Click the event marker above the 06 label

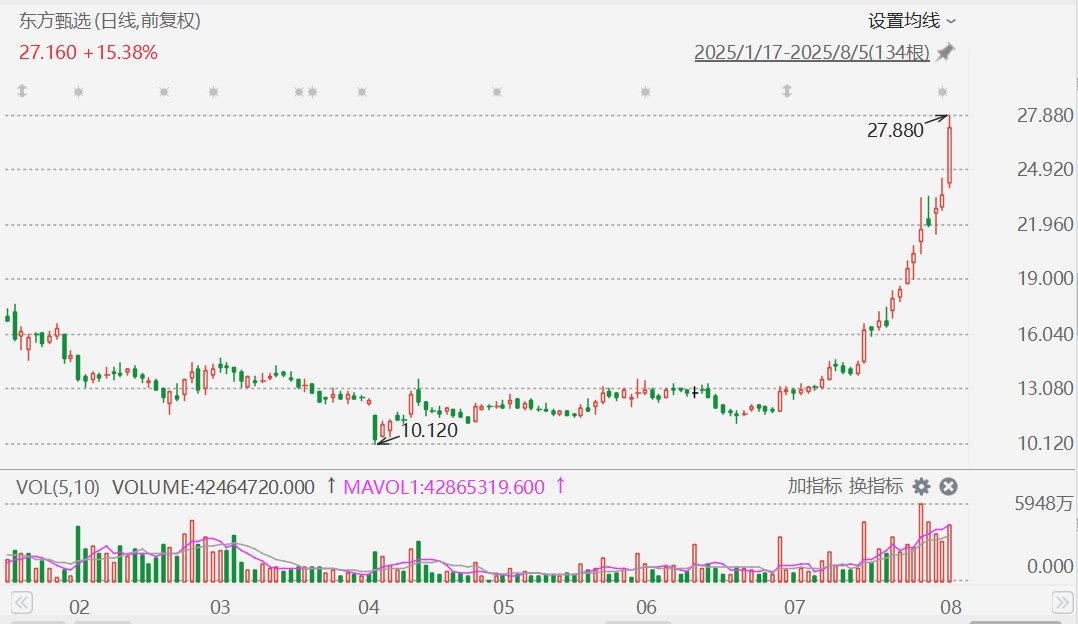645,91
